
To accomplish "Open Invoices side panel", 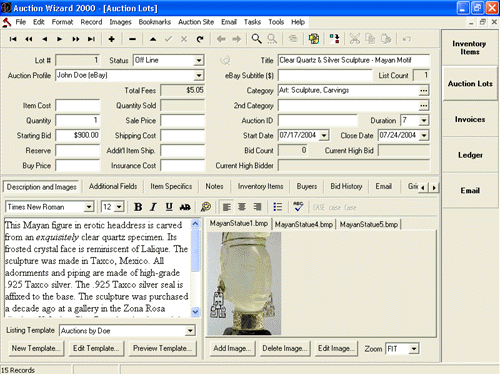I will 470,119.
